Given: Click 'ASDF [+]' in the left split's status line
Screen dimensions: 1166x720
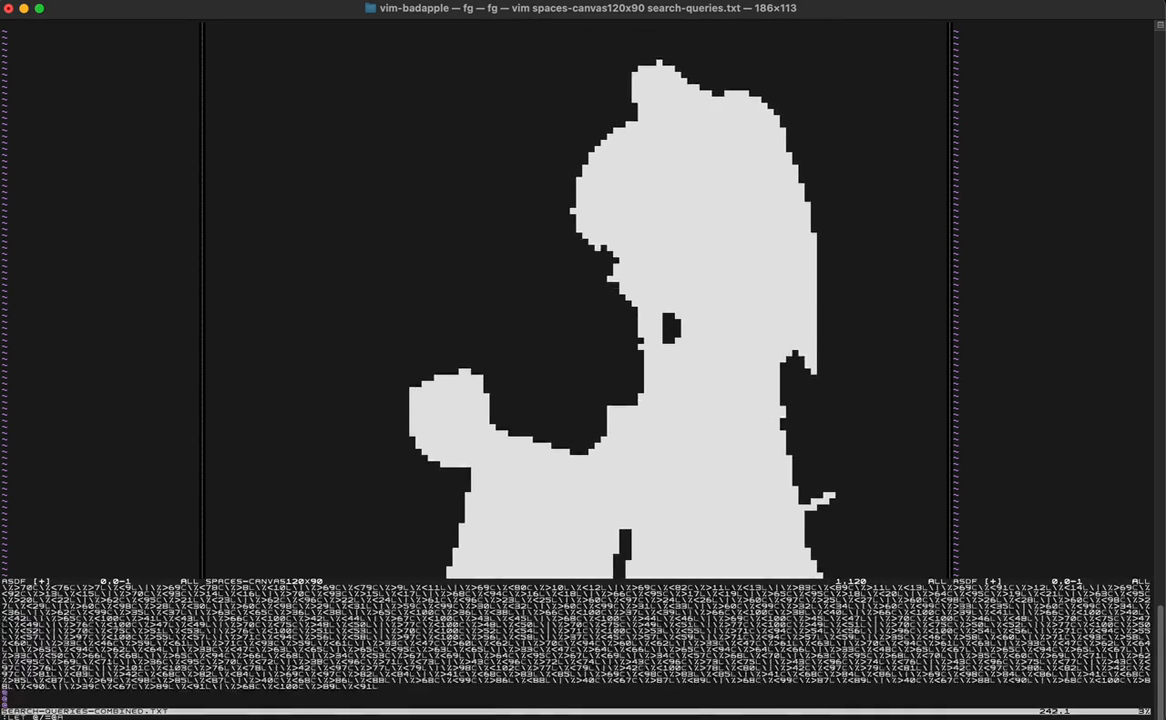Looking at the screenshot, I should point(26,581).
